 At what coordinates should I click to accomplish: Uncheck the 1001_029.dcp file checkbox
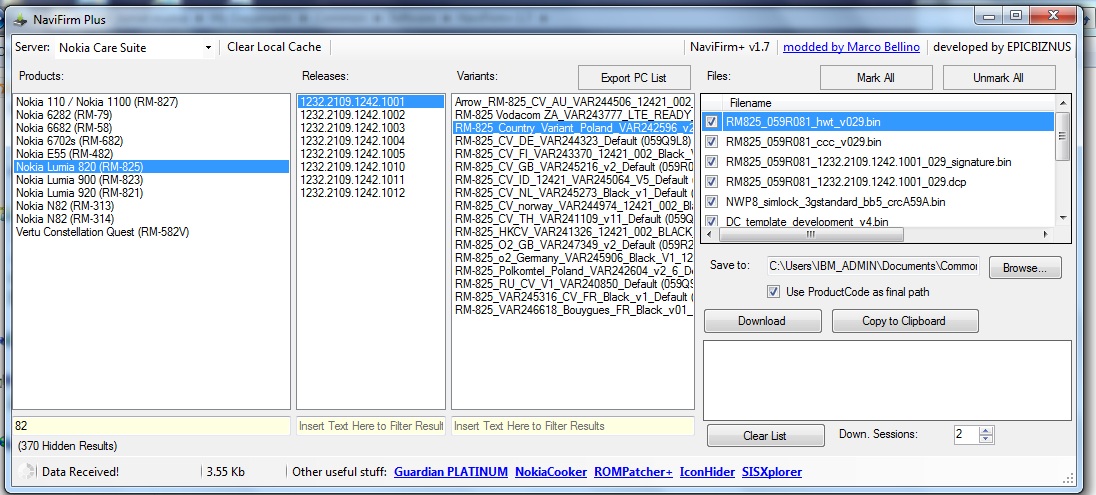[x=712, y=182]
